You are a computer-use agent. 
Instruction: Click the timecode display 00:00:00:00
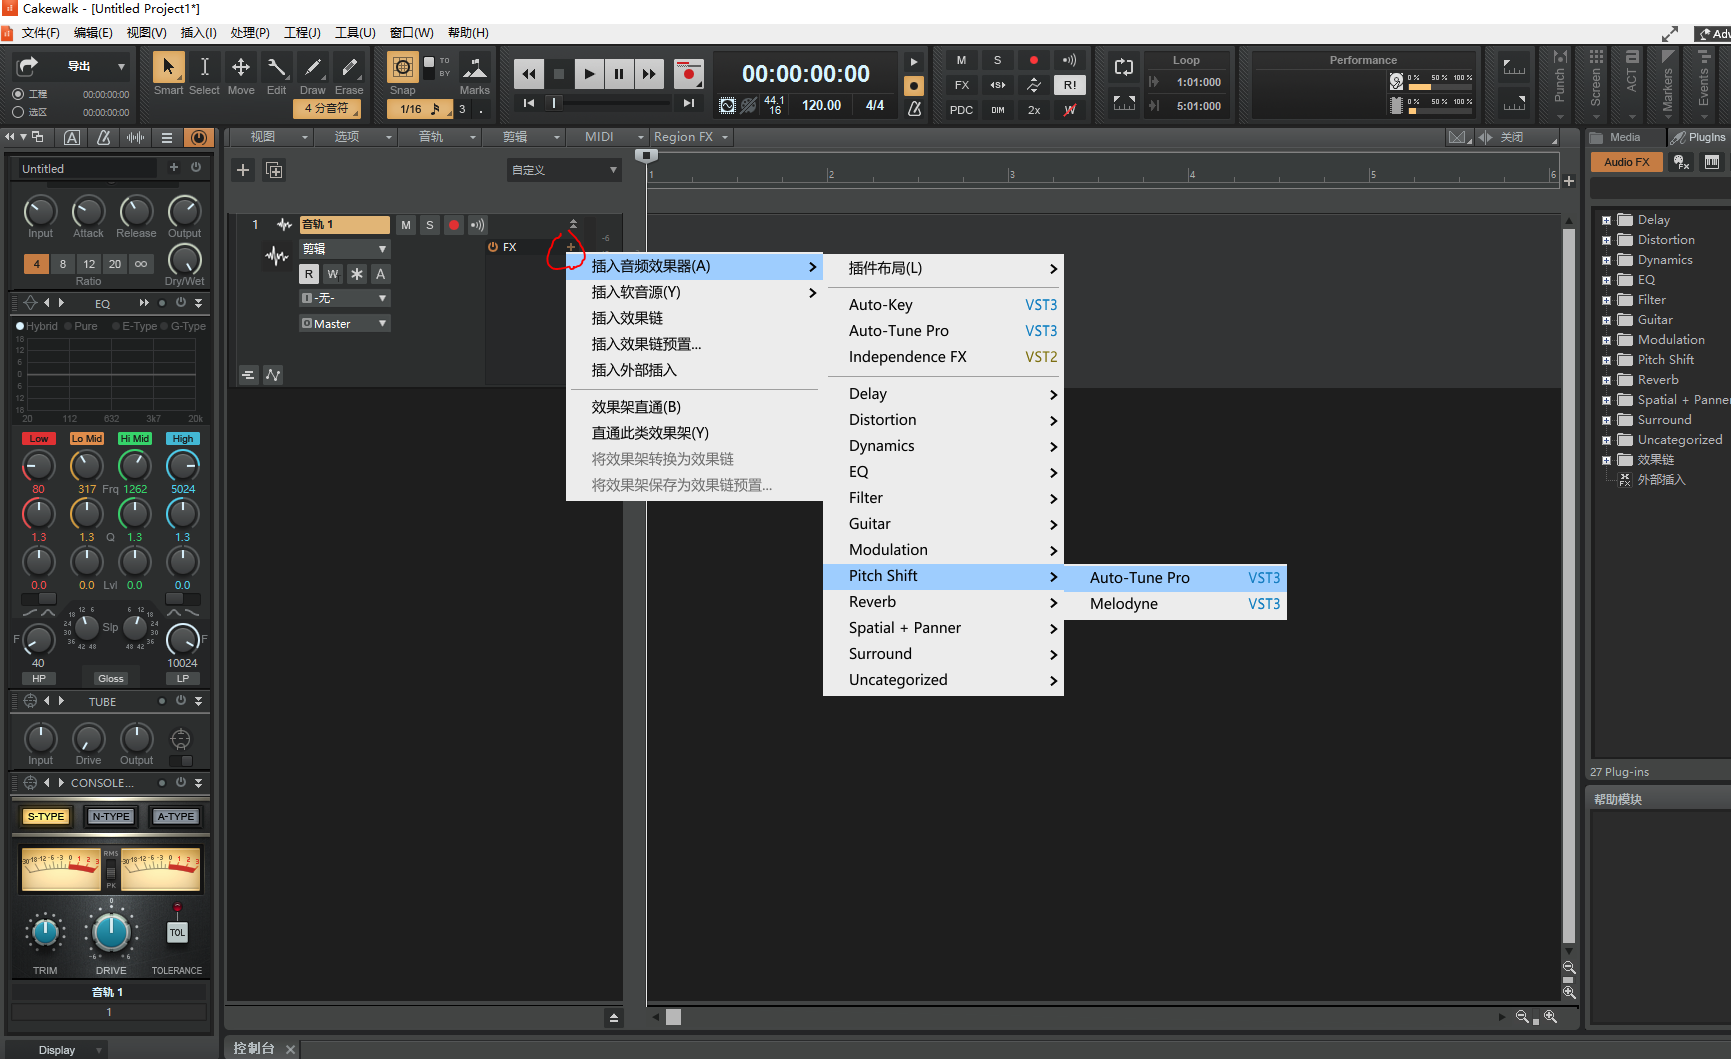coord(806,74)
